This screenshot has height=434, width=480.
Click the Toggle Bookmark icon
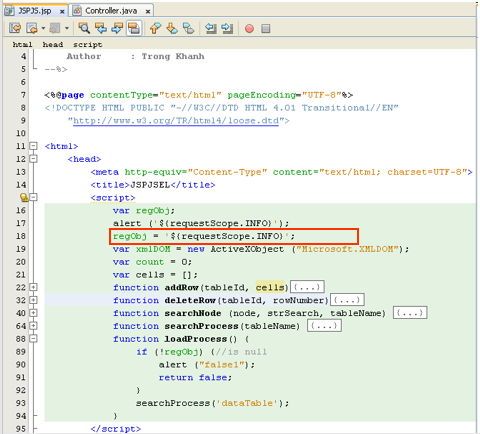pyautogui.click(x=189, y=28)
